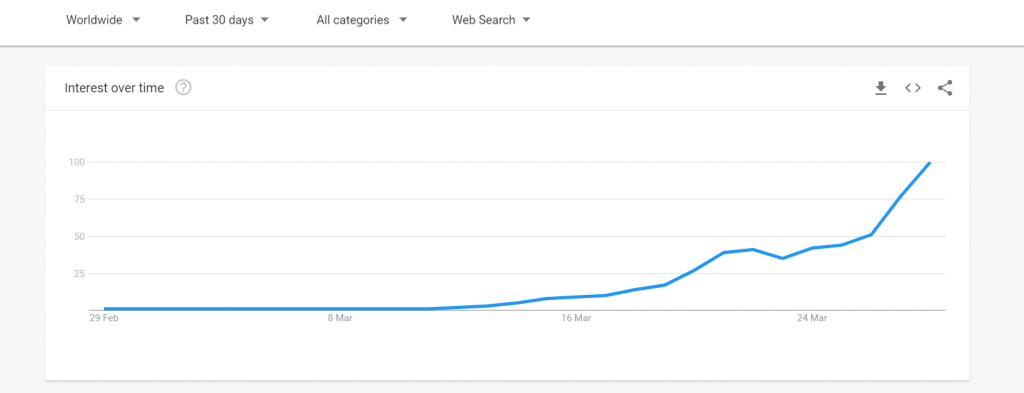1024x393 pixels.
Task: Click the 24 Mar axis label
Action: [812, 319]
